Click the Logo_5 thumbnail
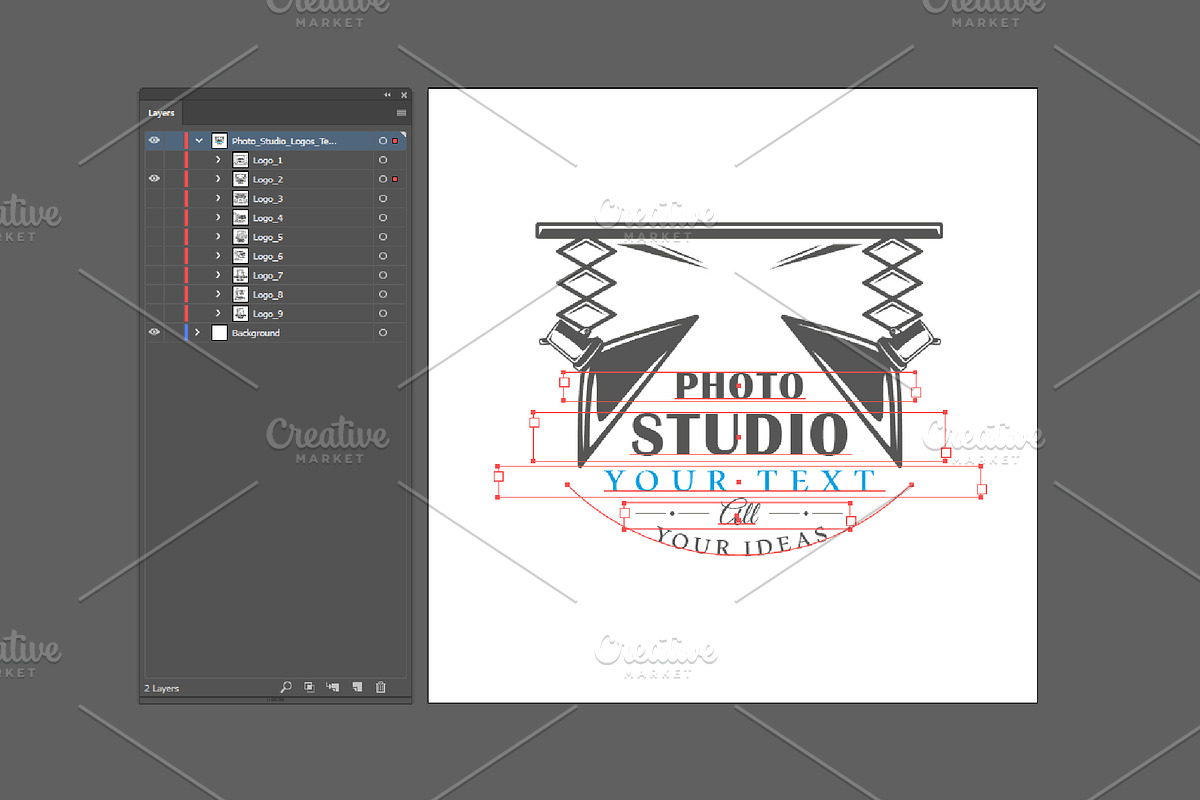 point(240,237)
